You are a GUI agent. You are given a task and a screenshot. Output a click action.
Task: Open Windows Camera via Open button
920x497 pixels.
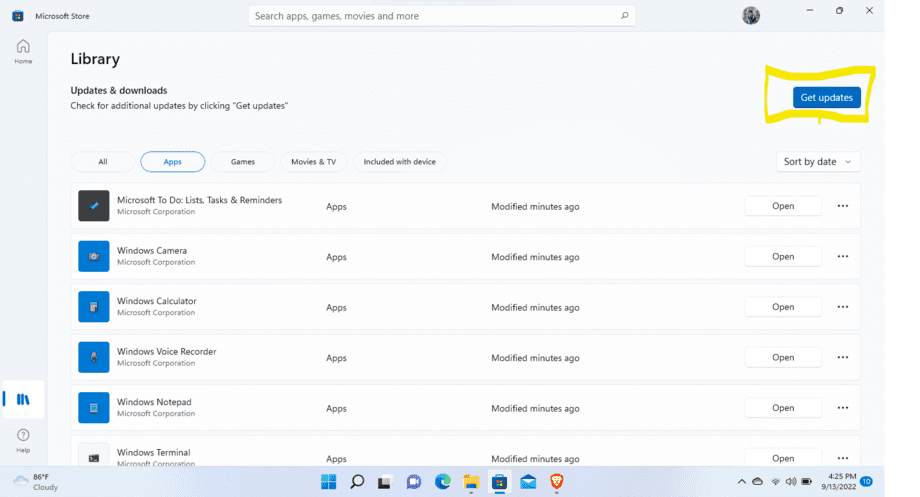click(783, 256)
